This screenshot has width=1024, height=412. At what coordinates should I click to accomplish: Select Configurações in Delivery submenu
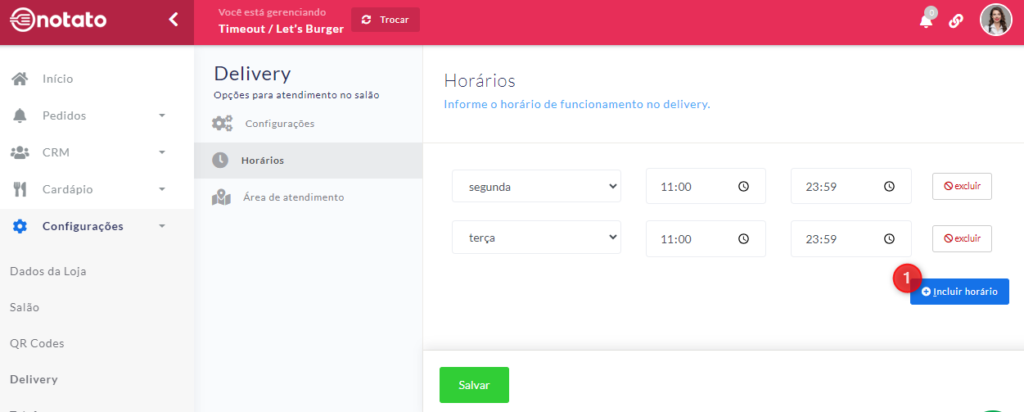coord(279,124)
